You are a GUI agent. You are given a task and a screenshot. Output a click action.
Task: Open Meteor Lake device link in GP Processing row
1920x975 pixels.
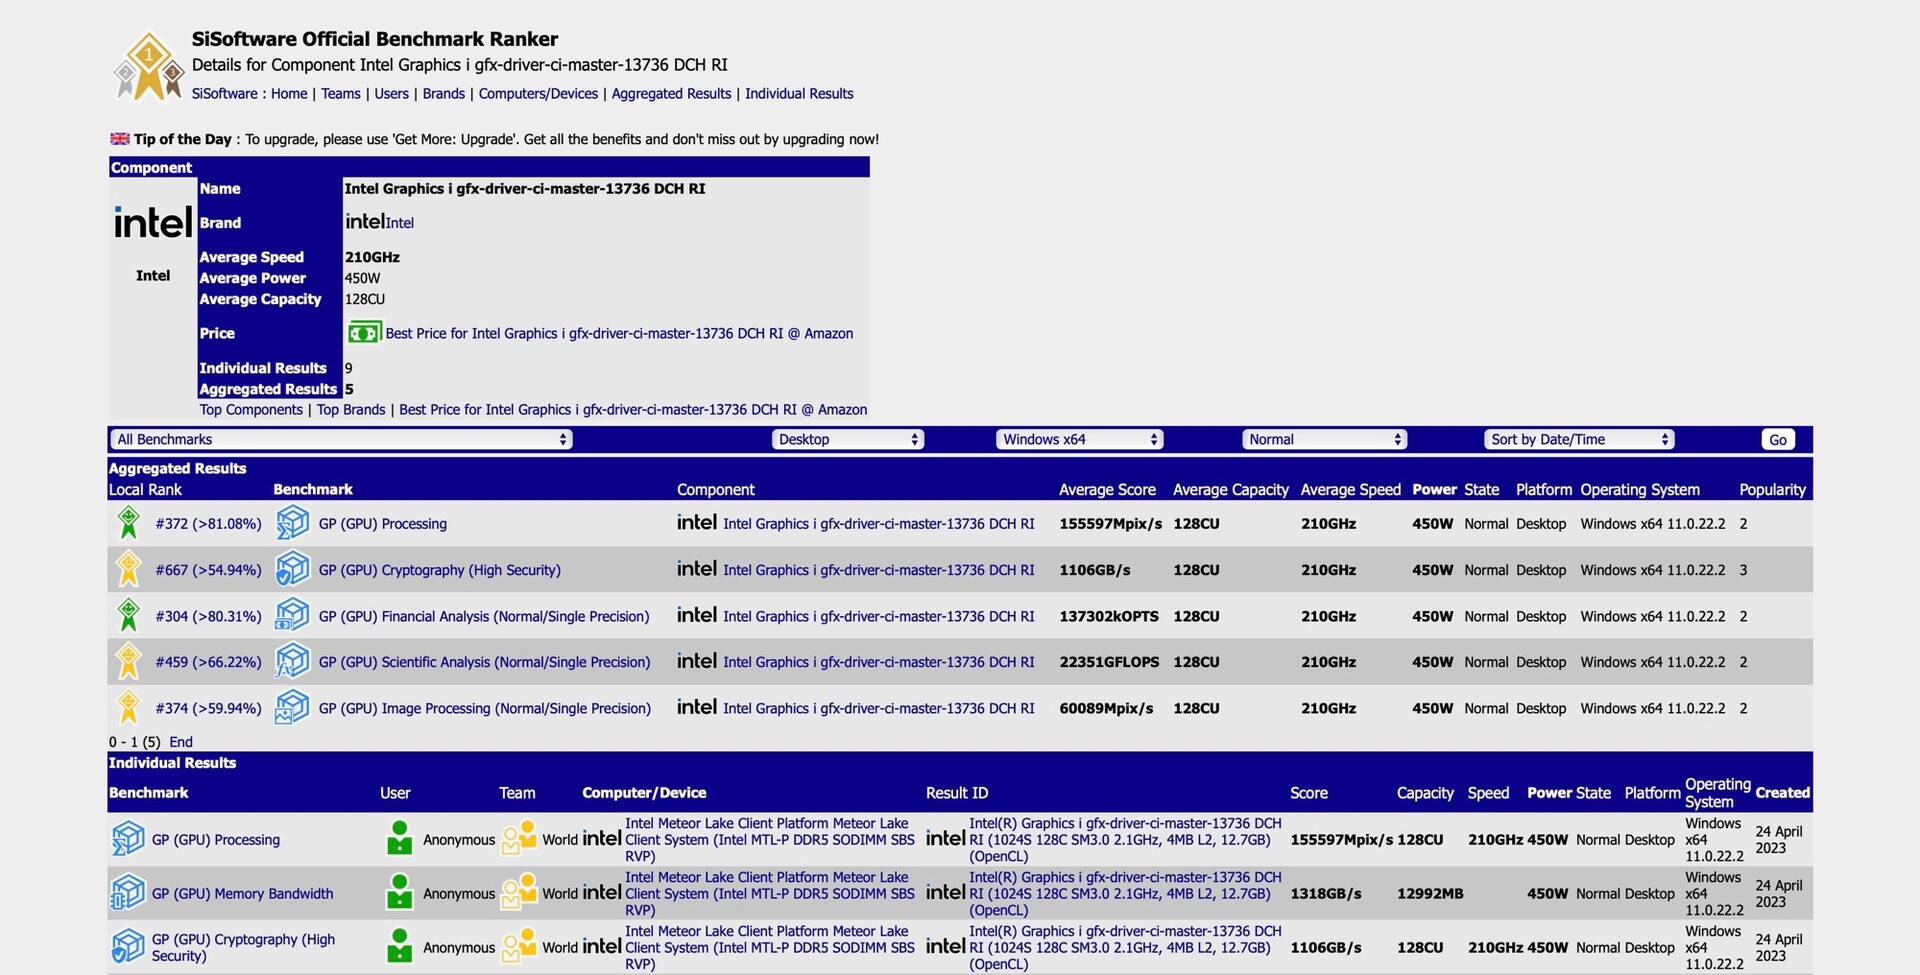click(770, 839)
